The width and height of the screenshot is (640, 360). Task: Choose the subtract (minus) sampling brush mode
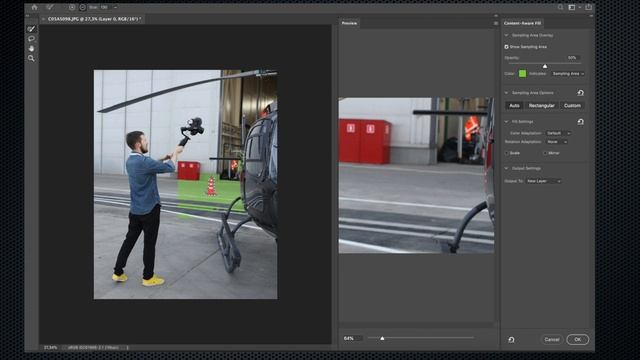pos(82,7)
